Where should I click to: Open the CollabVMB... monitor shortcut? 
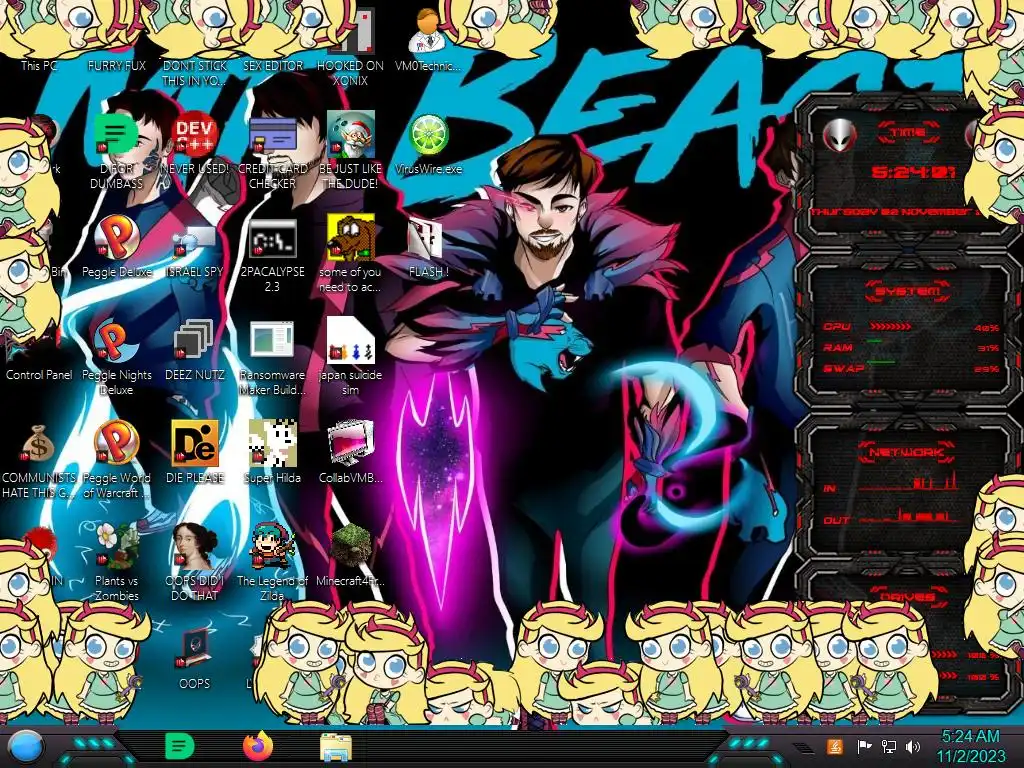[x=350, y=453]
